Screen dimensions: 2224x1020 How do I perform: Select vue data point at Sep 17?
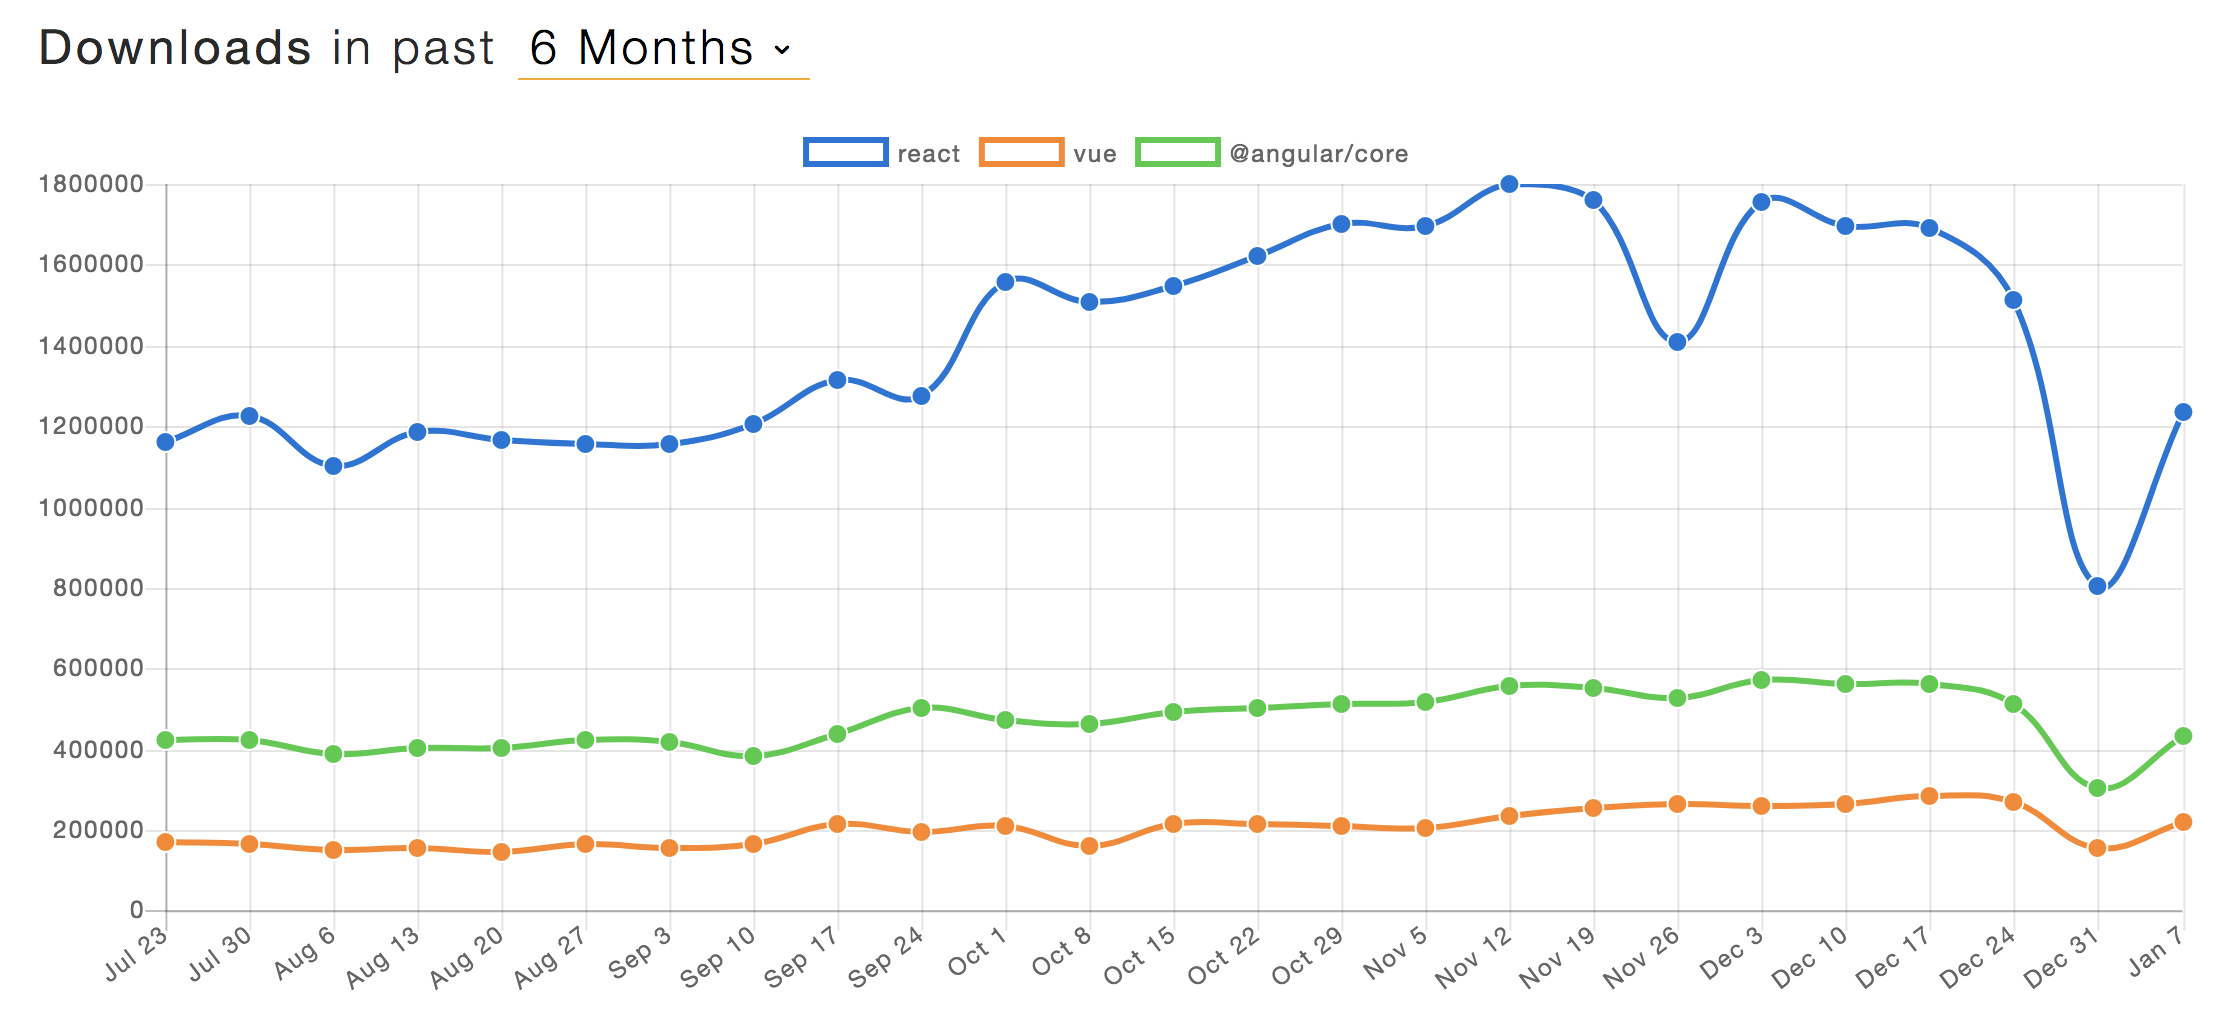837,824
